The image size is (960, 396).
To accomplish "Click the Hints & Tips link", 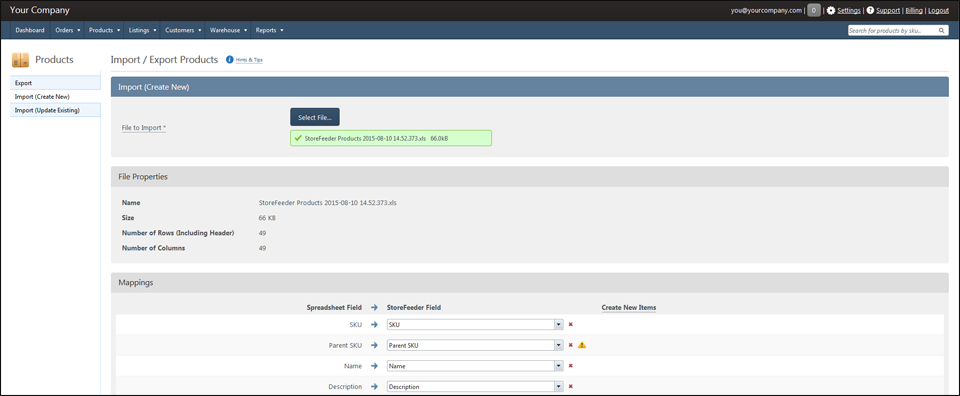I will coord(249,60).
